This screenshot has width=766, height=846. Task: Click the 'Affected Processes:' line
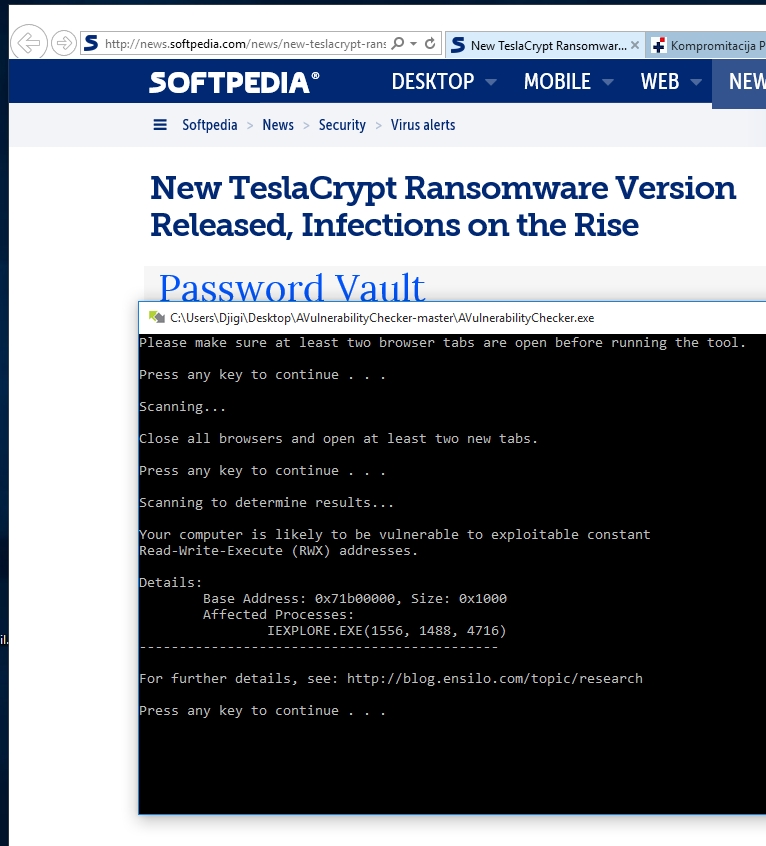(x=278, y=615)
